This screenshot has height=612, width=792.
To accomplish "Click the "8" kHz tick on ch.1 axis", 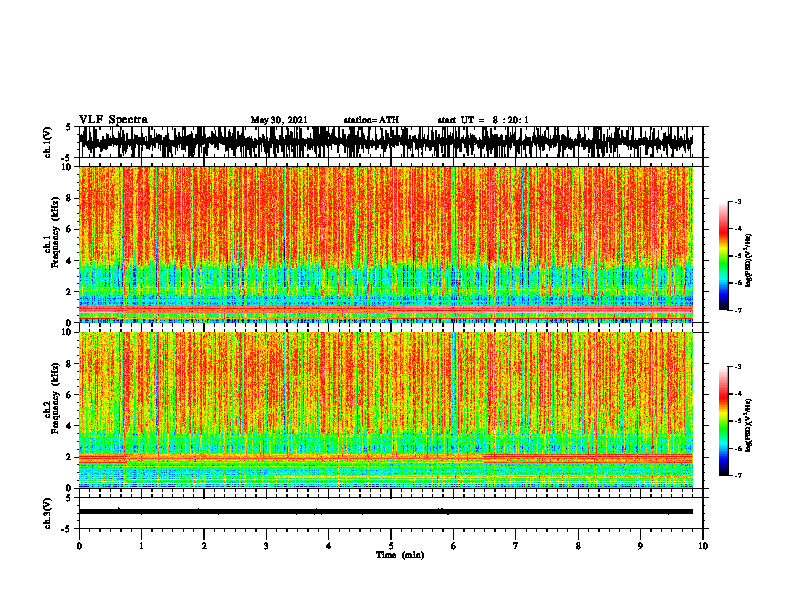I will pyautogui.click(x=70, y=198).
